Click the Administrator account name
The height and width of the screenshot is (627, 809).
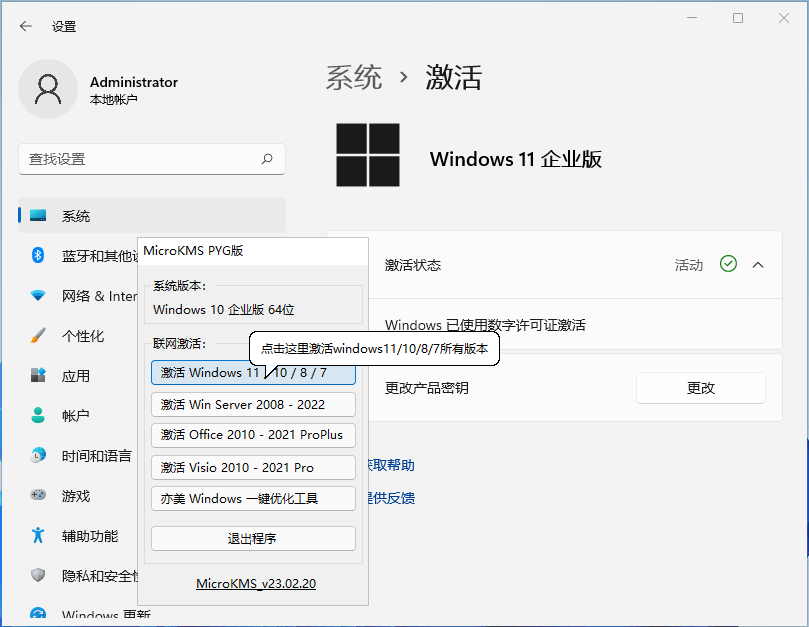pyautogui.click(x=134, y=82)
